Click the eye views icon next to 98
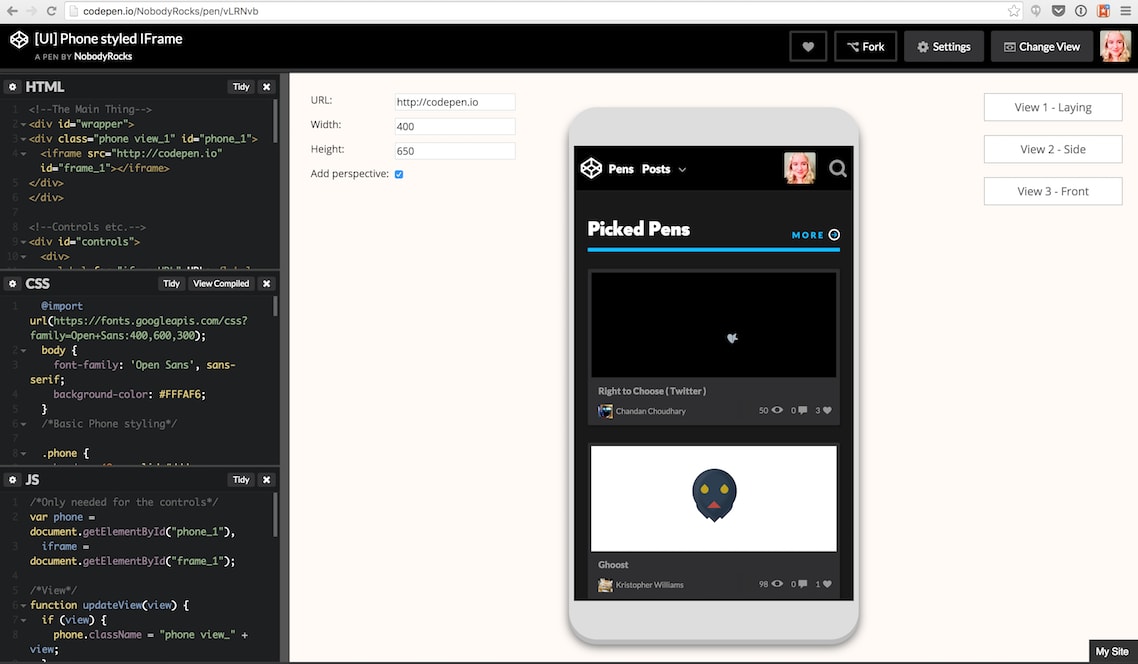Image resolution: width=1138 pixels, height=664 pixels. (777, 583)
